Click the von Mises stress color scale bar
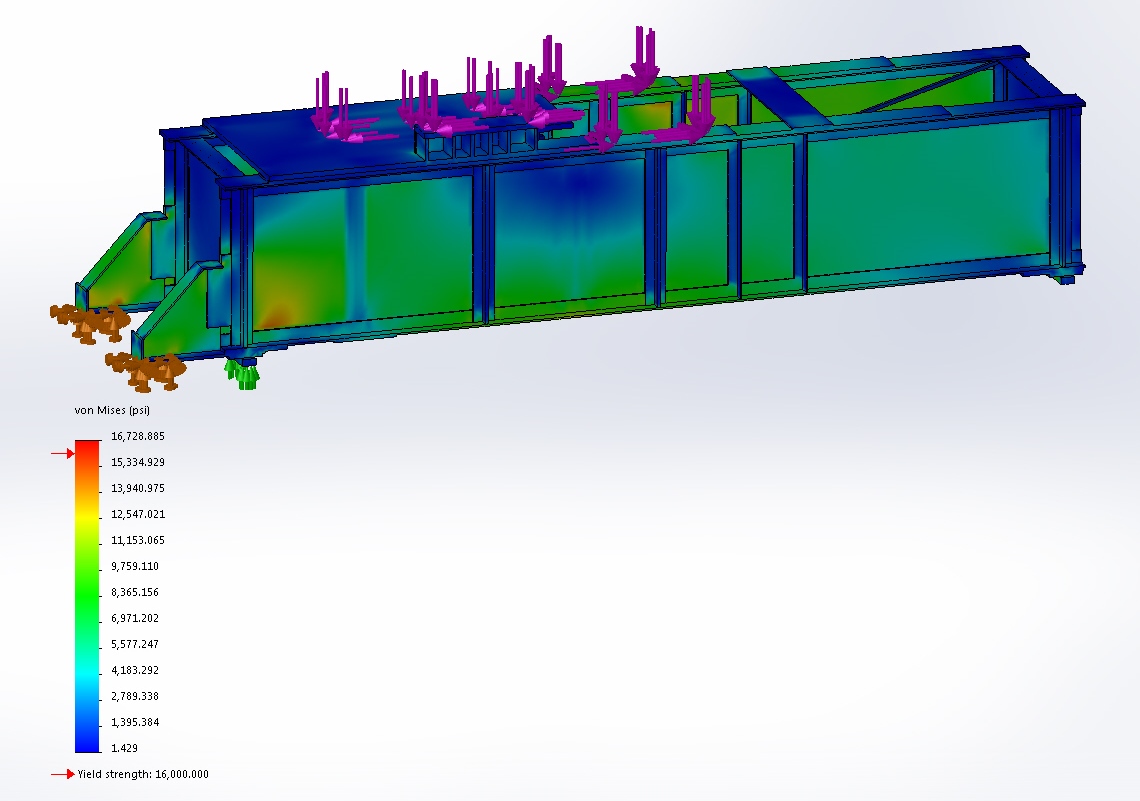The height and width of the screenshot is (801, 1140). point(87,597)
